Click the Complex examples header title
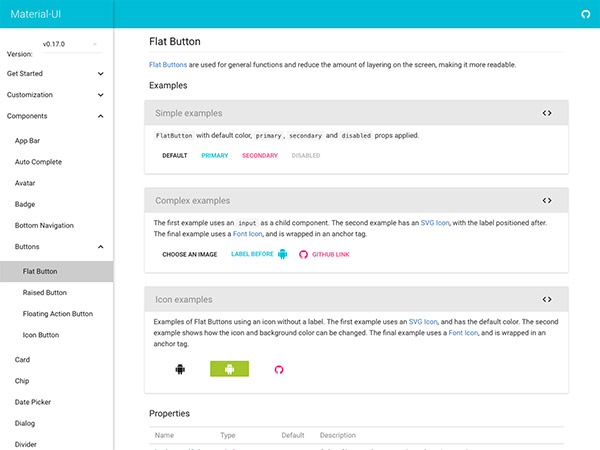Screen dimensions: 600x450 click(192, 201)
